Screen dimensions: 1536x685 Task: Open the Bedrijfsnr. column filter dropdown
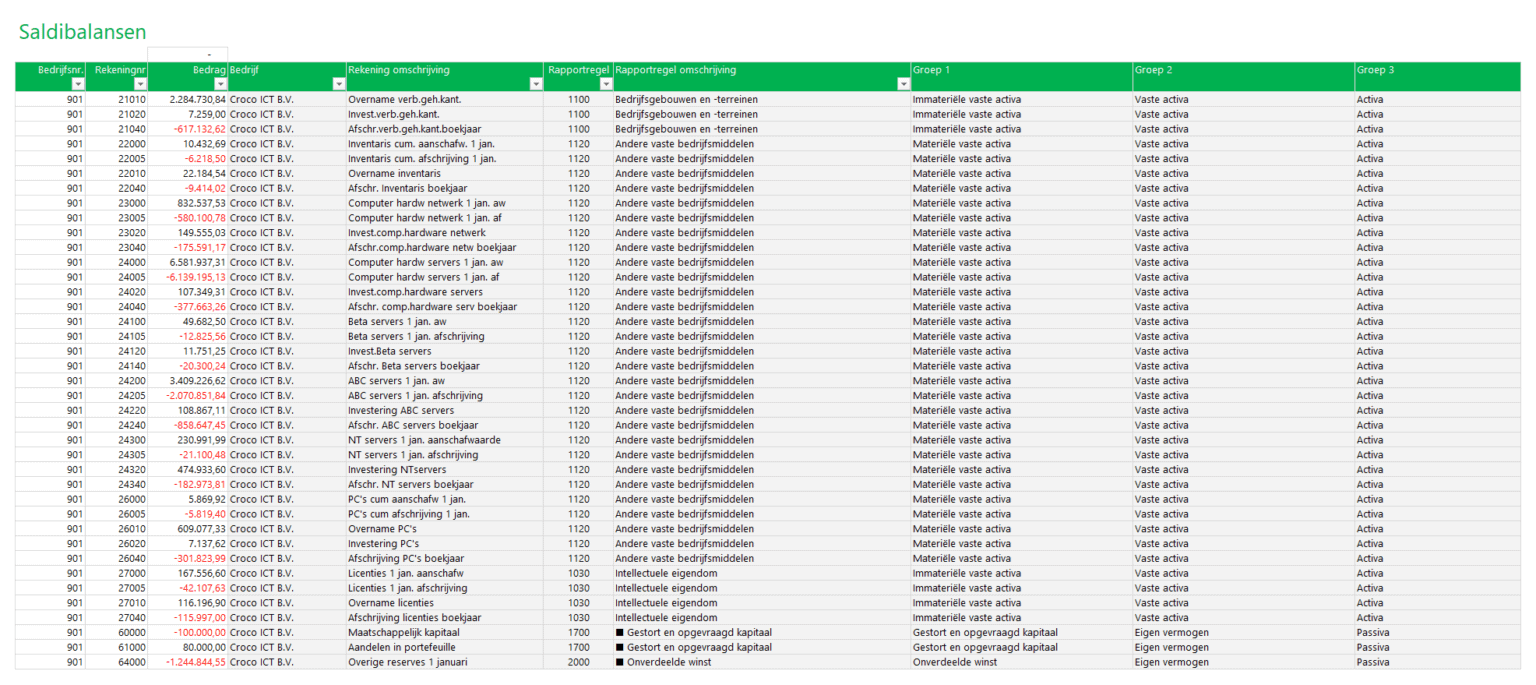pos(79,84)
